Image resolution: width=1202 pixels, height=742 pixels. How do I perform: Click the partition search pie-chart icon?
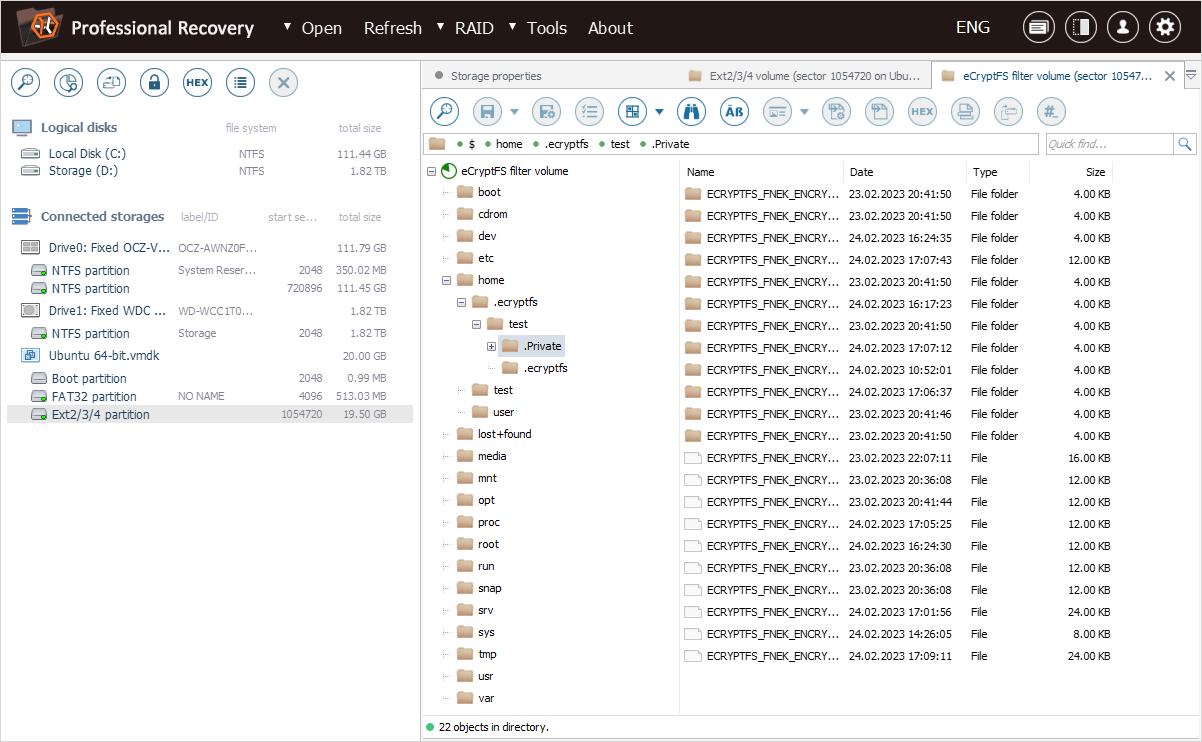click(68, 83)
